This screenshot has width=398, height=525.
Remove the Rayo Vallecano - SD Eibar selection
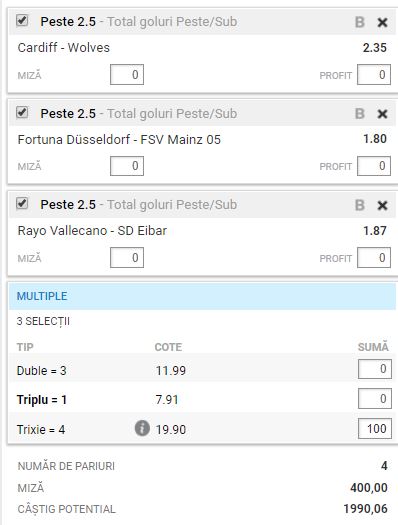click(382, 205)
